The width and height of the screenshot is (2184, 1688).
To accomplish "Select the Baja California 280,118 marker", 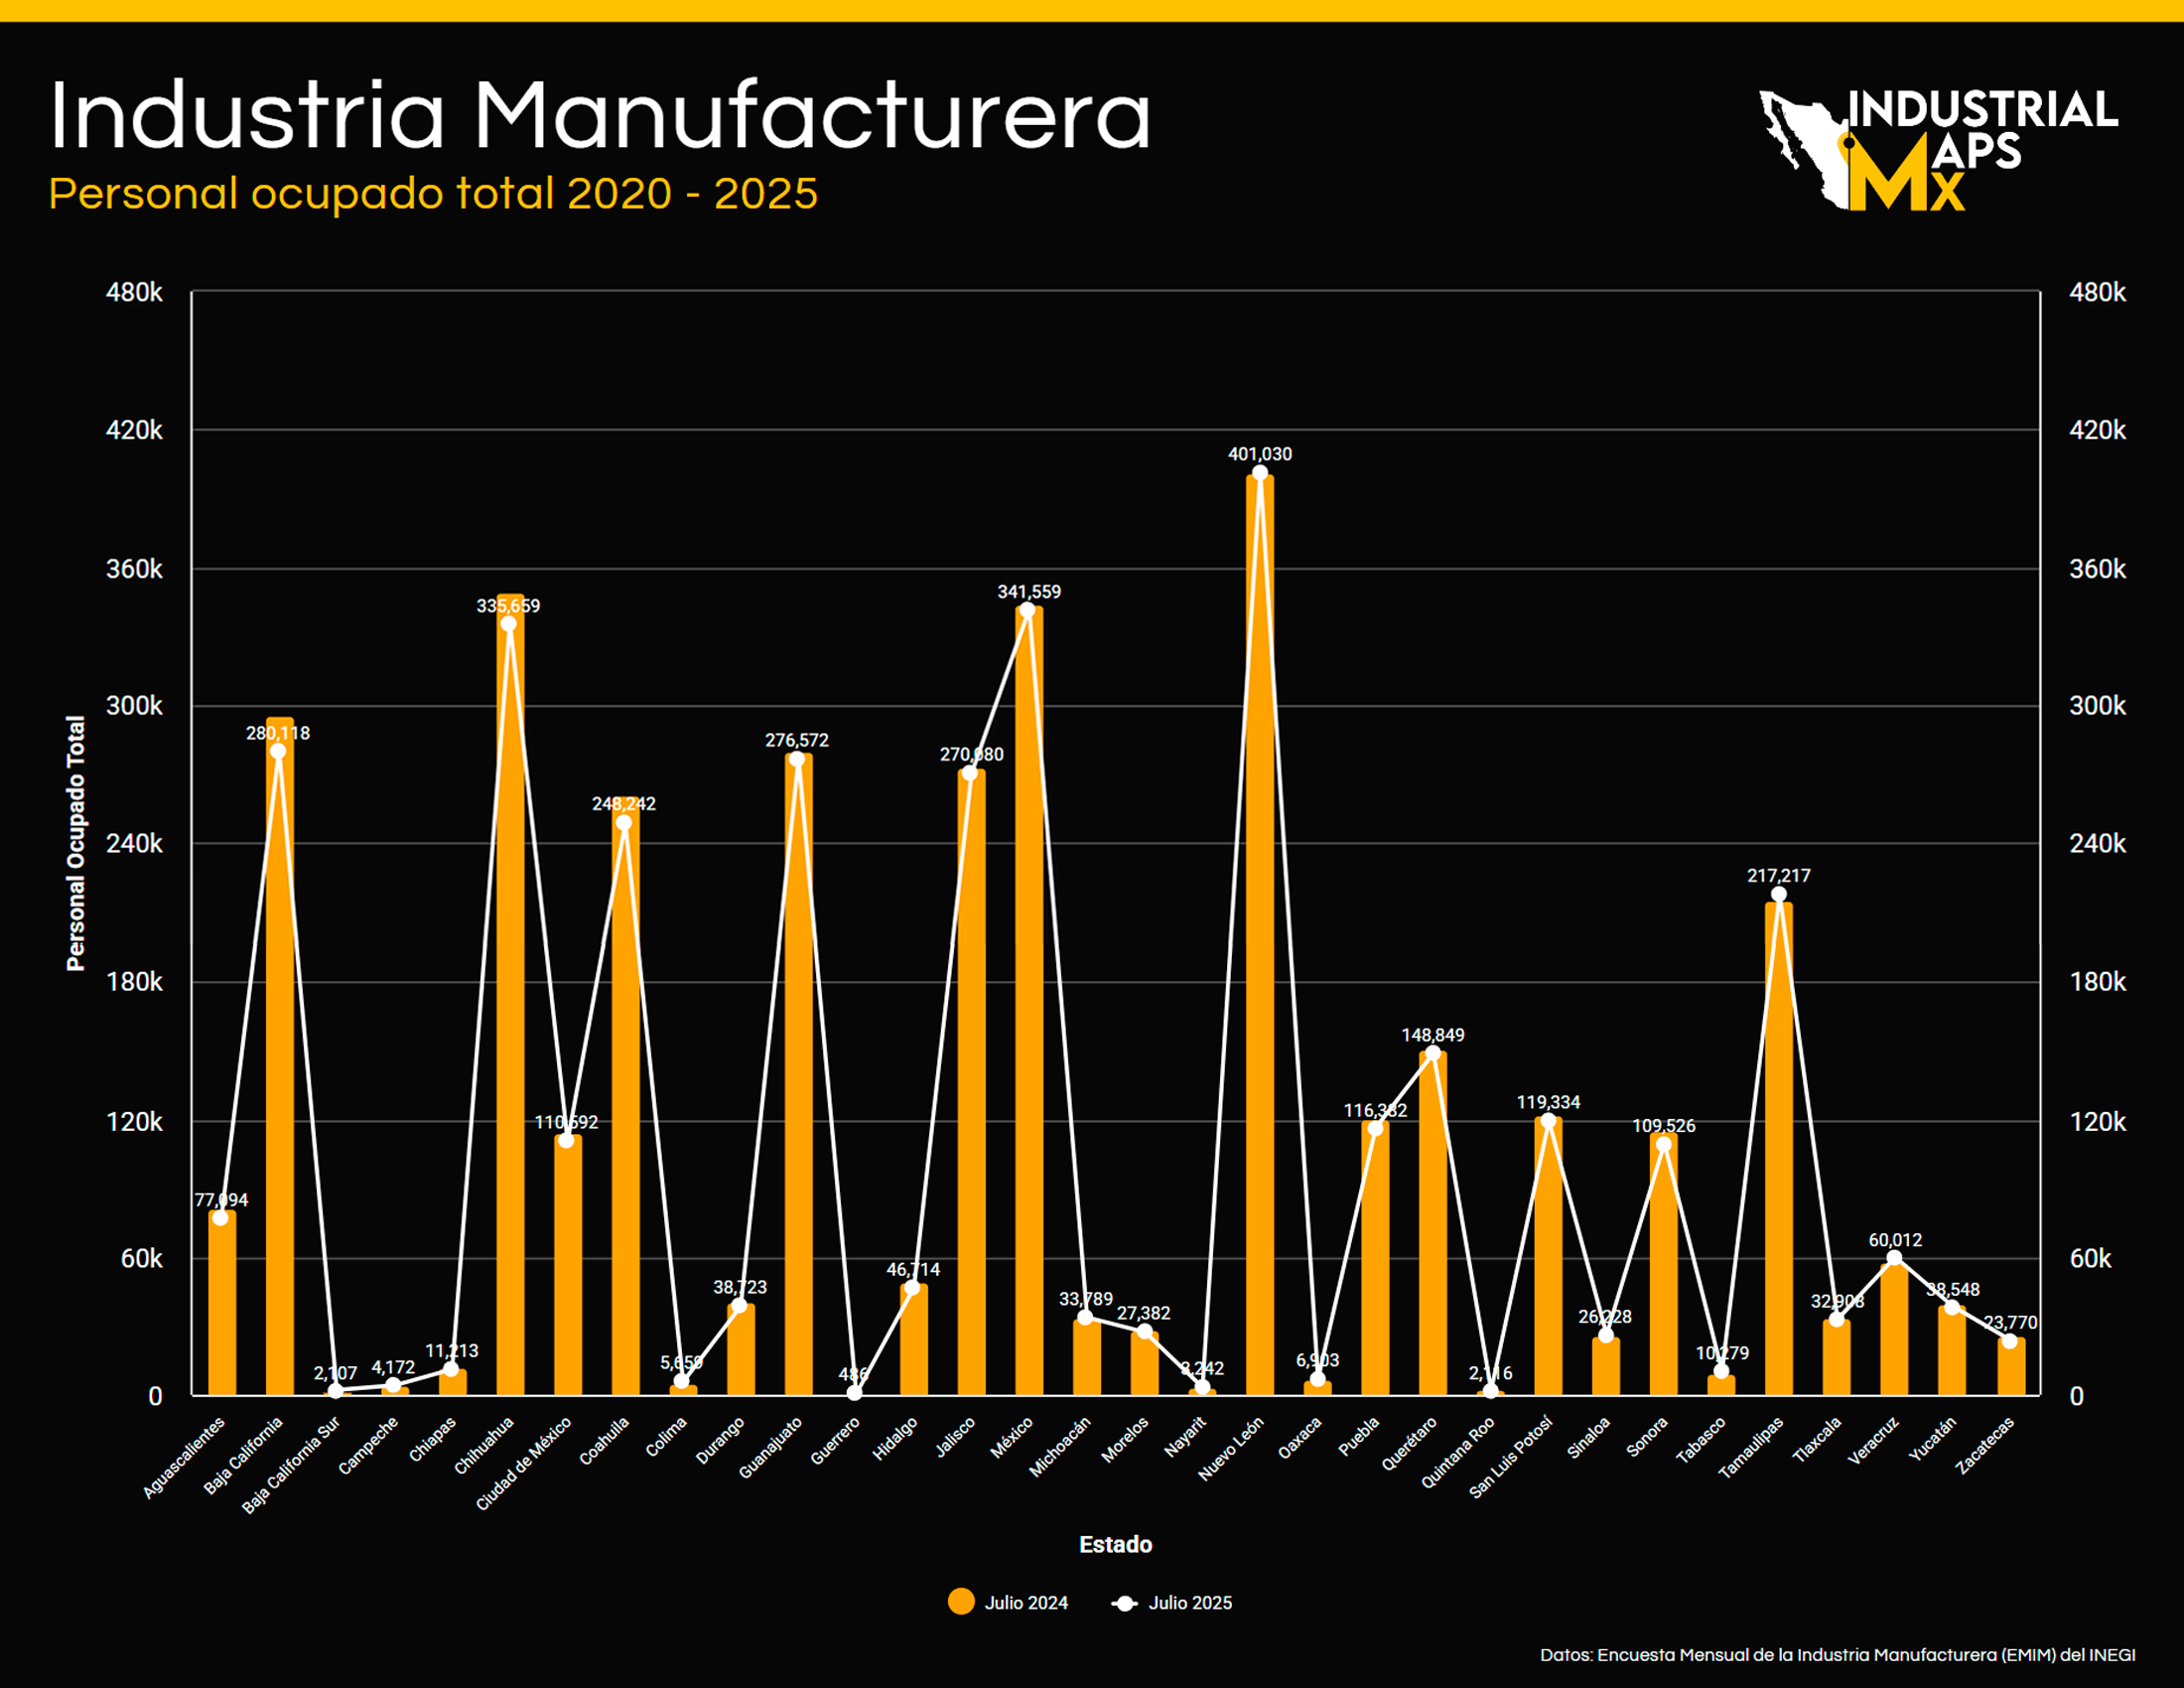I will 278,751.
